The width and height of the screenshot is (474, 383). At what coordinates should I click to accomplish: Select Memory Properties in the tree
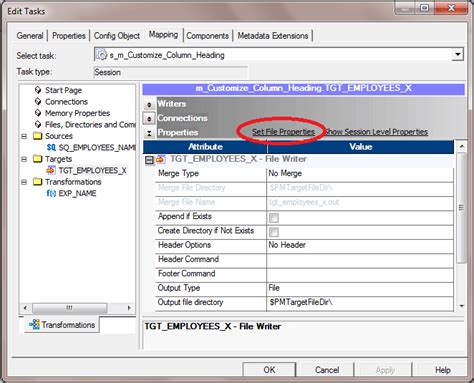(77, 113)
